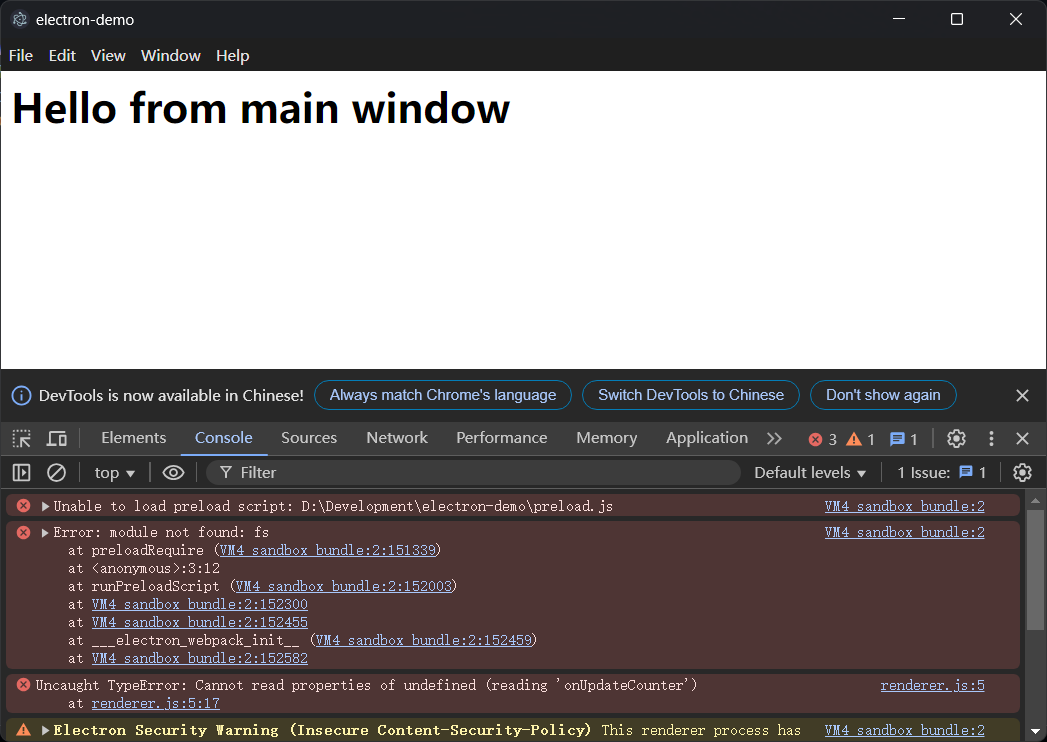Screen dimensions: 1047x742
Task: Switch to the Performance tab
Action: click(x=501, y=438)
